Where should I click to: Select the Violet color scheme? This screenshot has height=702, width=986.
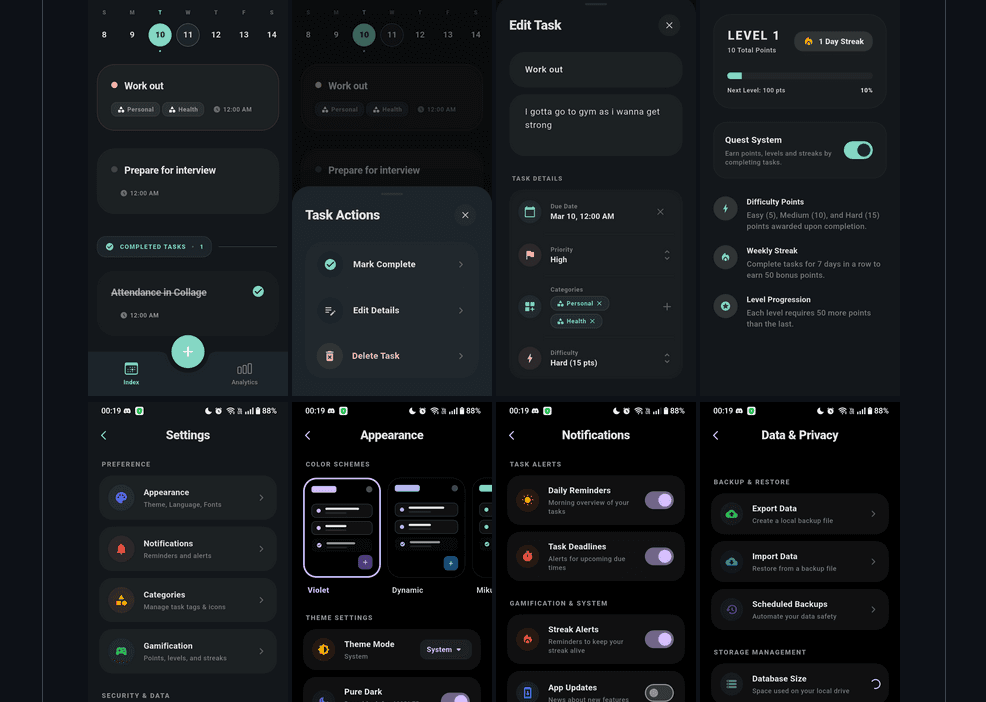[x=340, y=527]
